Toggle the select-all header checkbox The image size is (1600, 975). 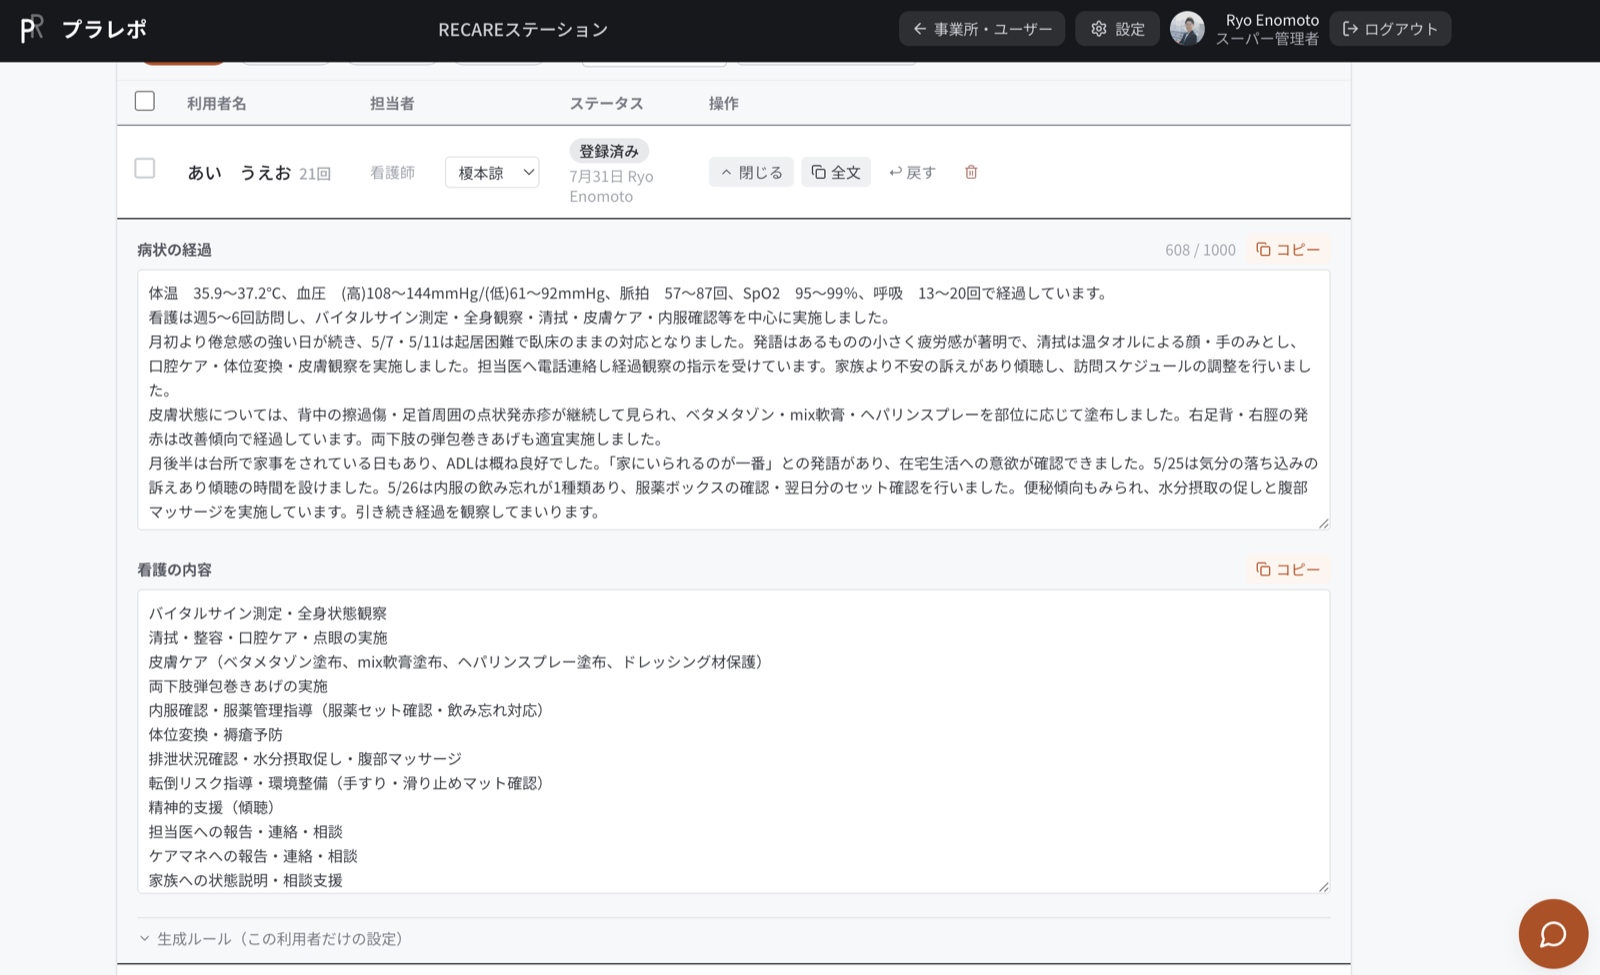[145, 101]
